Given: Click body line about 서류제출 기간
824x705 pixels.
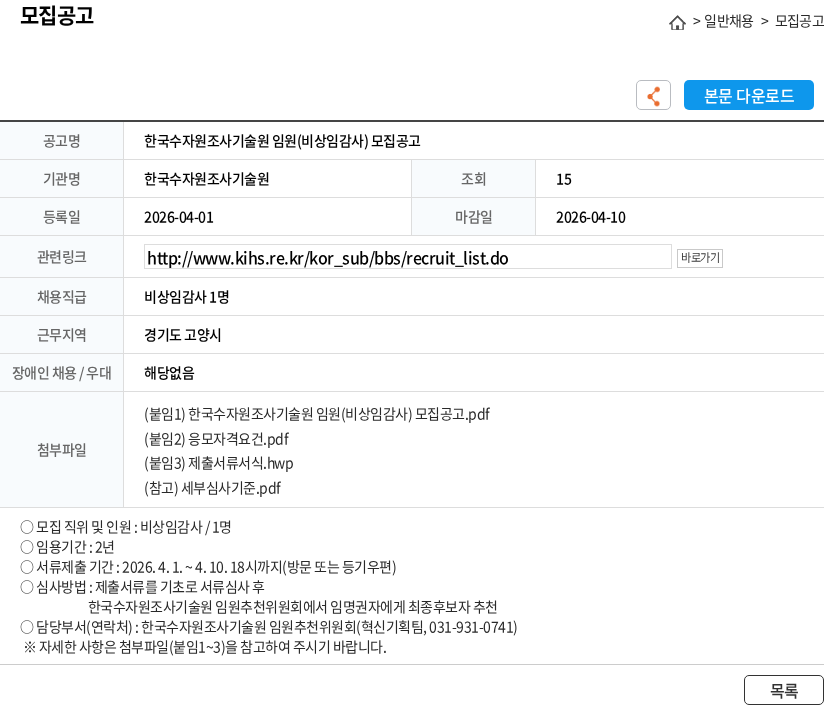Looking at the screenshot, I should [208, 567].
